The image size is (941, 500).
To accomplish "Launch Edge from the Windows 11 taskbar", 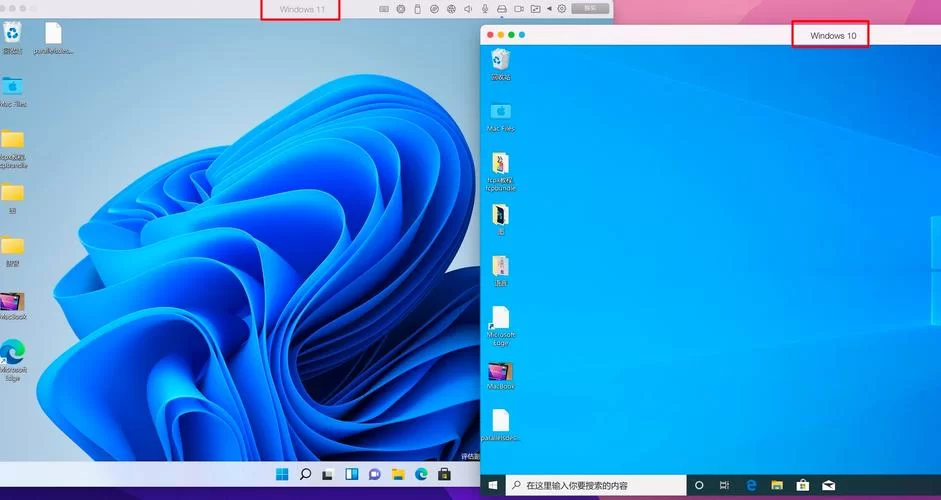I will point(421,474).
